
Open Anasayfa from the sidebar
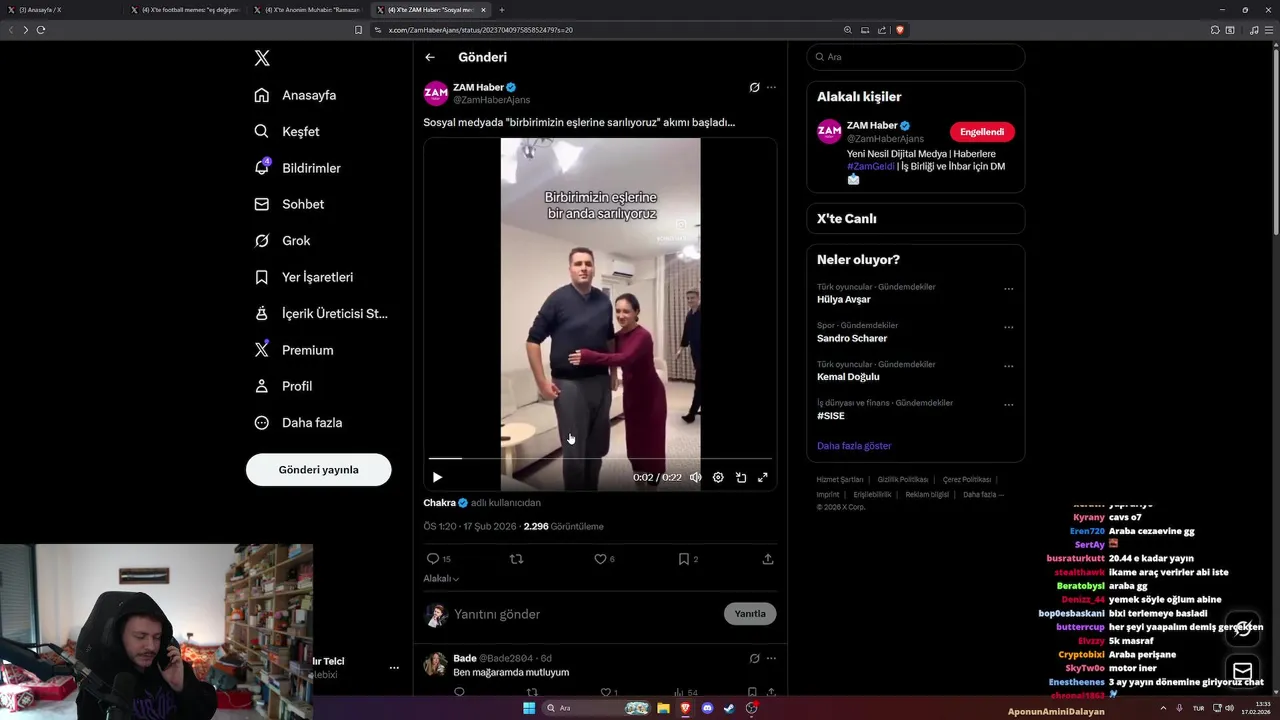point(295,95)
